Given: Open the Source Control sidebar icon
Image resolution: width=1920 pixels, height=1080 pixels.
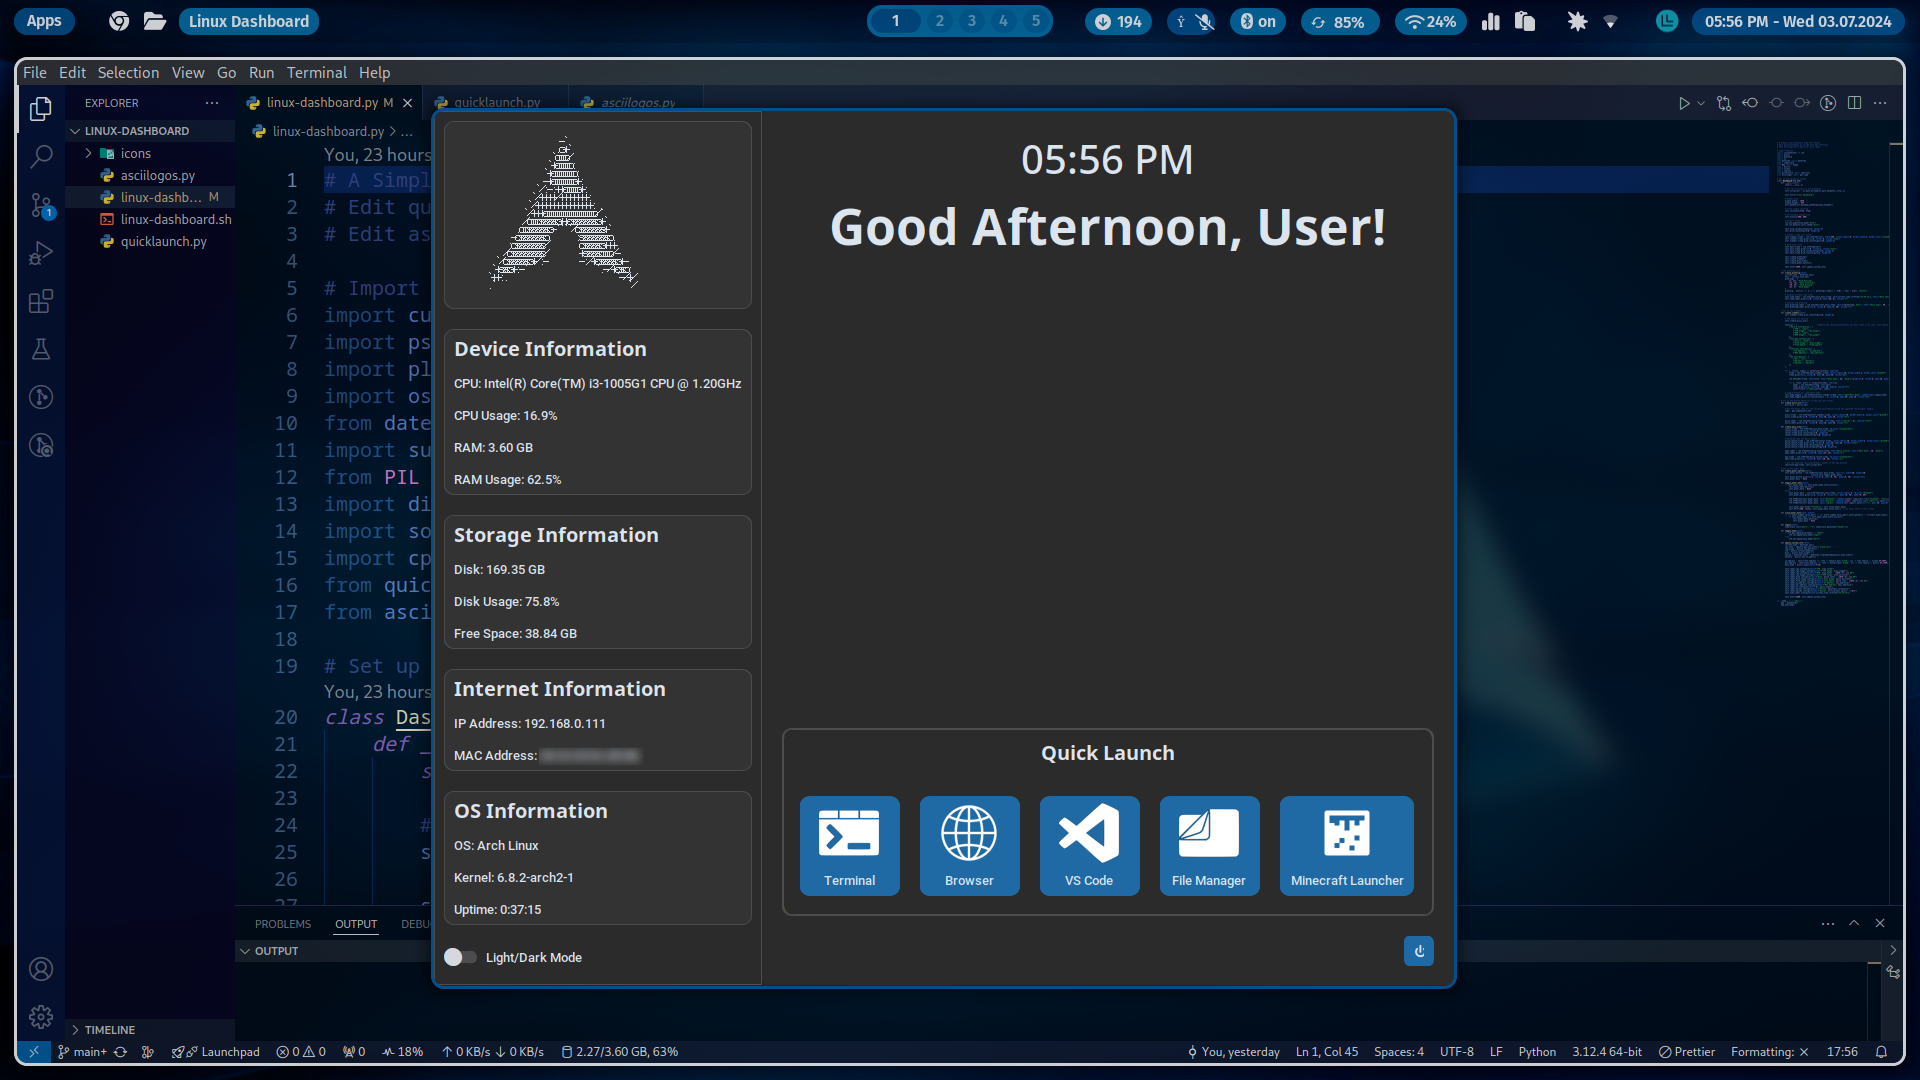Looking at the screenshot, I should [41, 205].
